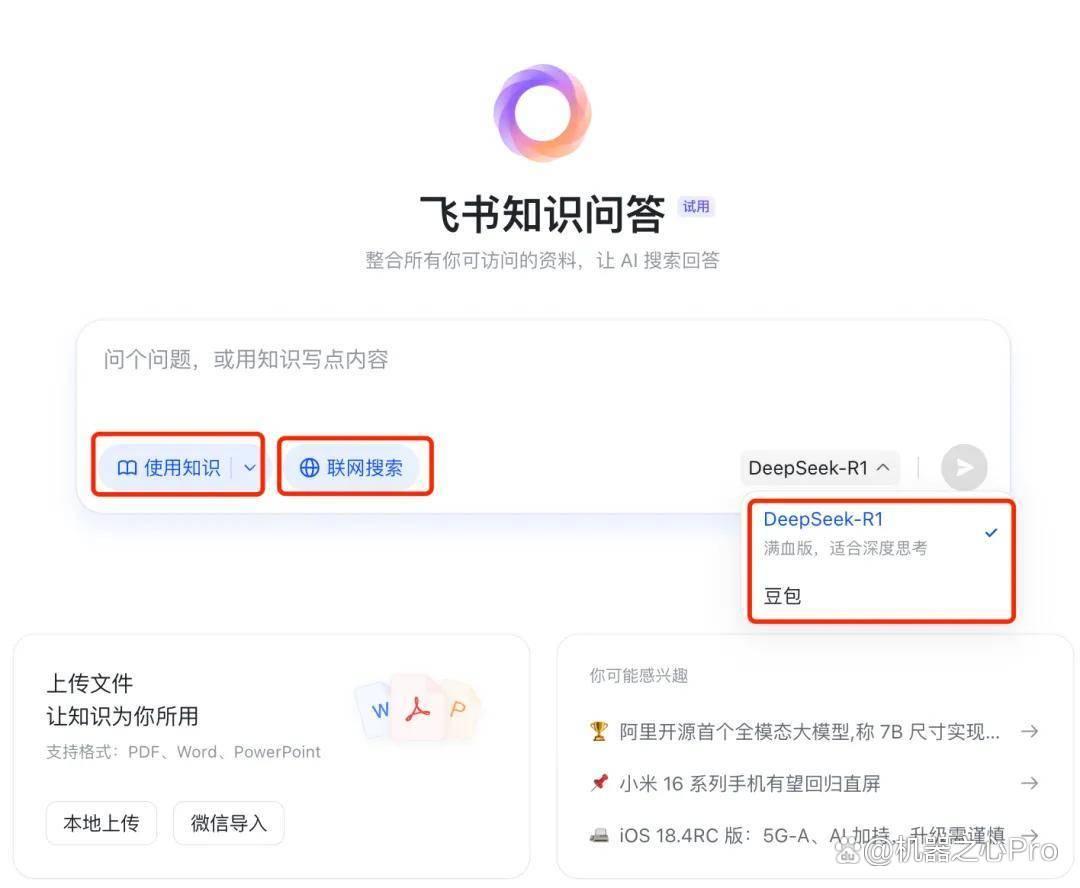This screenshot has height=888, width=1080.
Task: Focus the 问个问题 question input field
Action: [x=543, y=375]
